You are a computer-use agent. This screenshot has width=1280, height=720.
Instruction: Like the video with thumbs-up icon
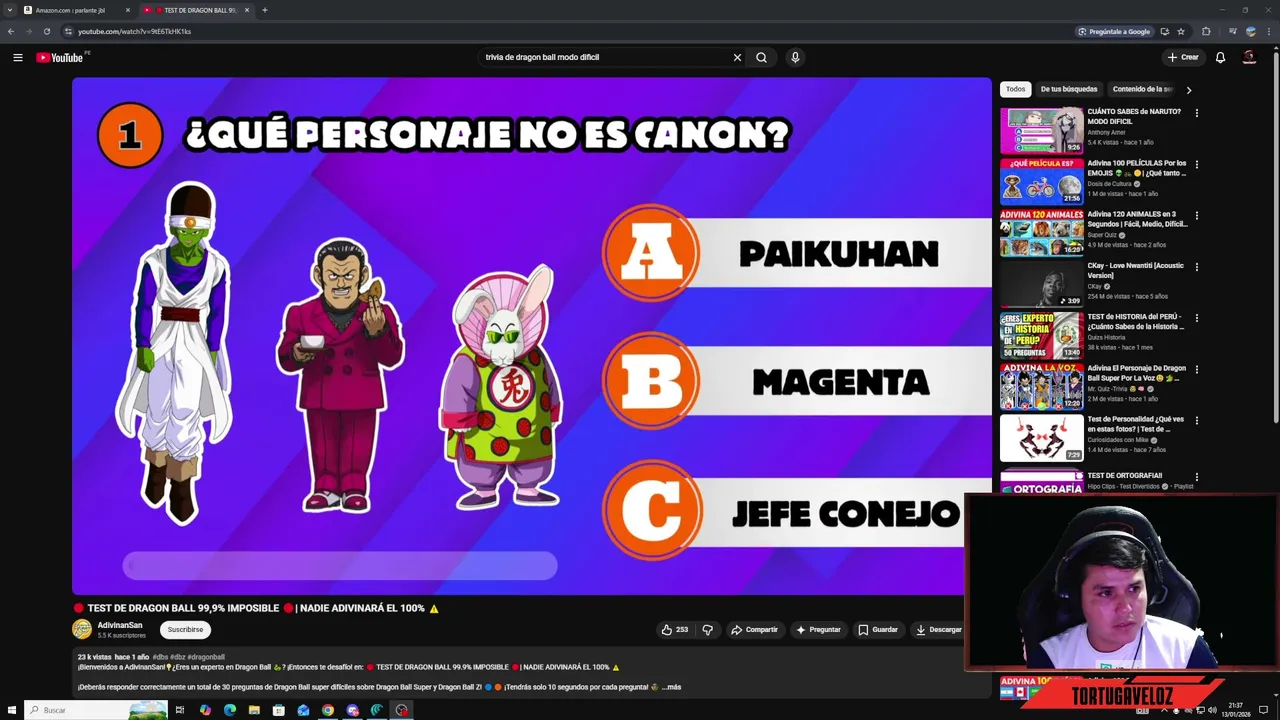pos(674,629)
